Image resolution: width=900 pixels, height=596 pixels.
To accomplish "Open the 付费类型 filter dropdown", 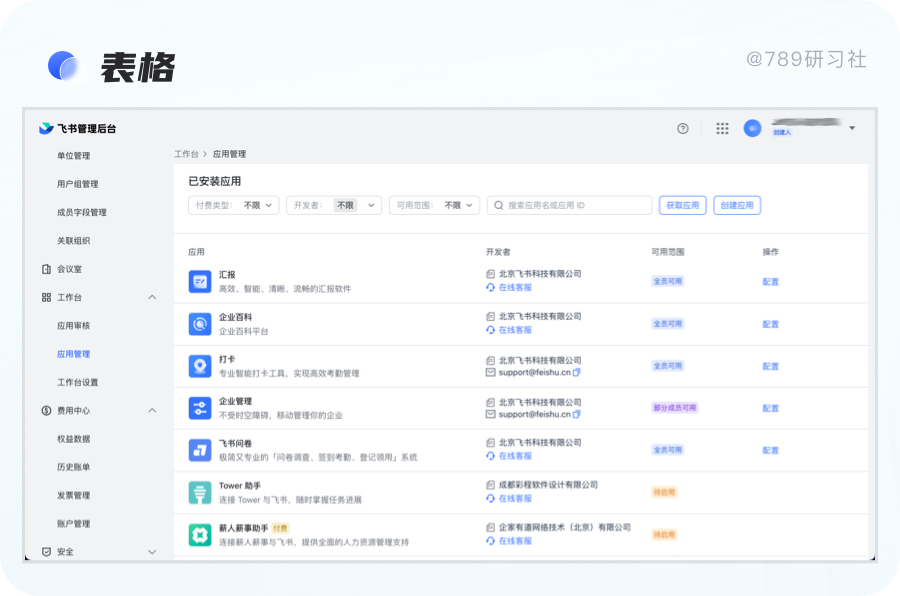I will coord(234,205).
